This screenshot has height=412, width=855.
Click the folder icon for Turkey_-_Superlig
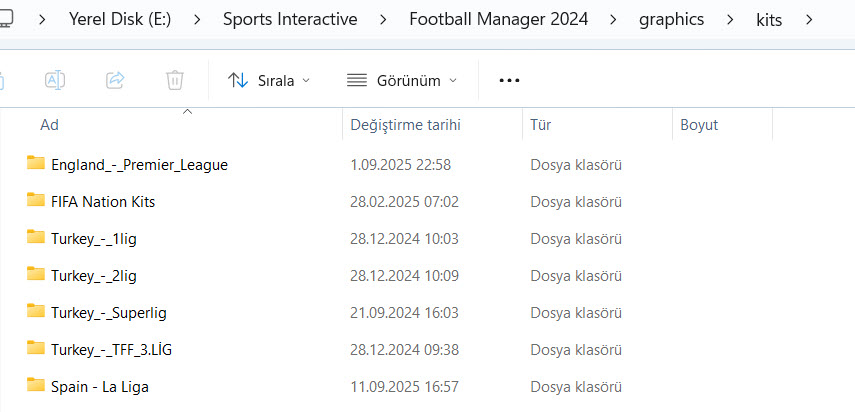point(36,312)
